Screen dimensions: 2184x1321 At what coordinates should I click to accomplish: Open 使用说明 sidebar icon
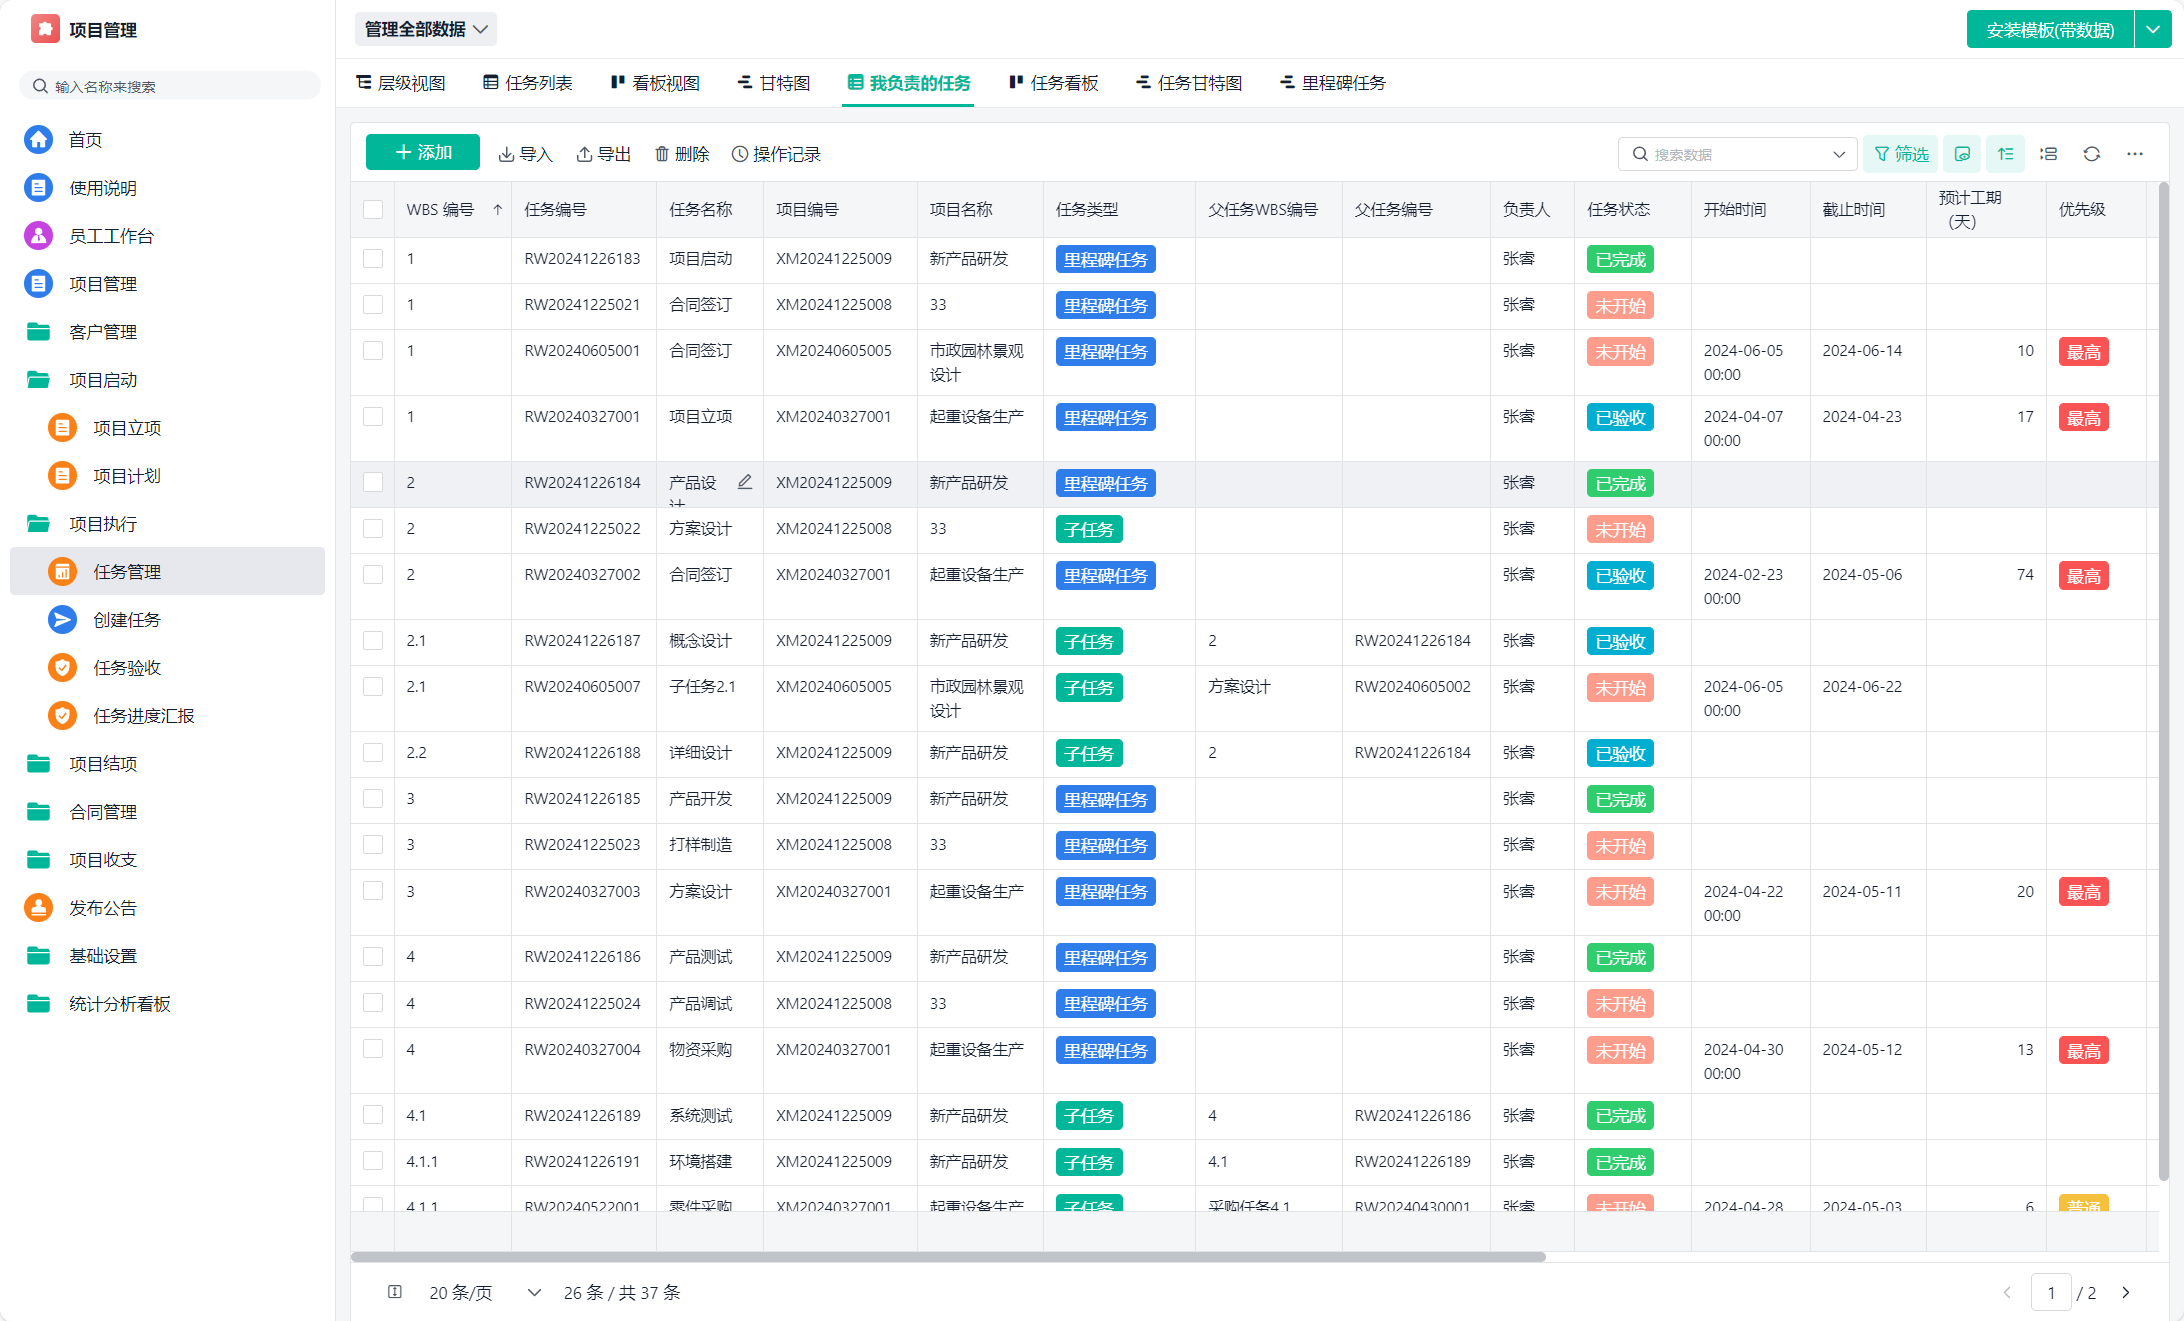coord(38,187)
